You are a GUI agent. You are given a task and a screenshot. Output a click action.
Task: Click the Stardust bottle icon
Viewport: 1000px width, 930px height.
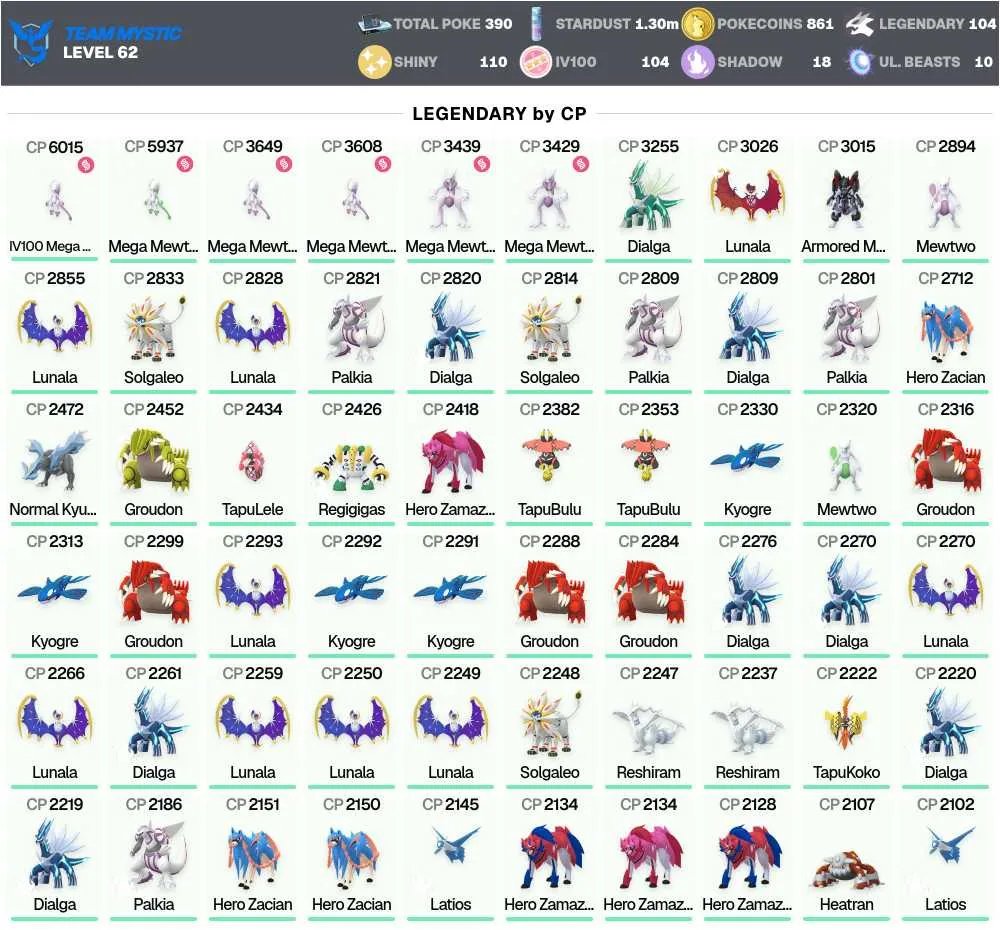coord(536,24)
